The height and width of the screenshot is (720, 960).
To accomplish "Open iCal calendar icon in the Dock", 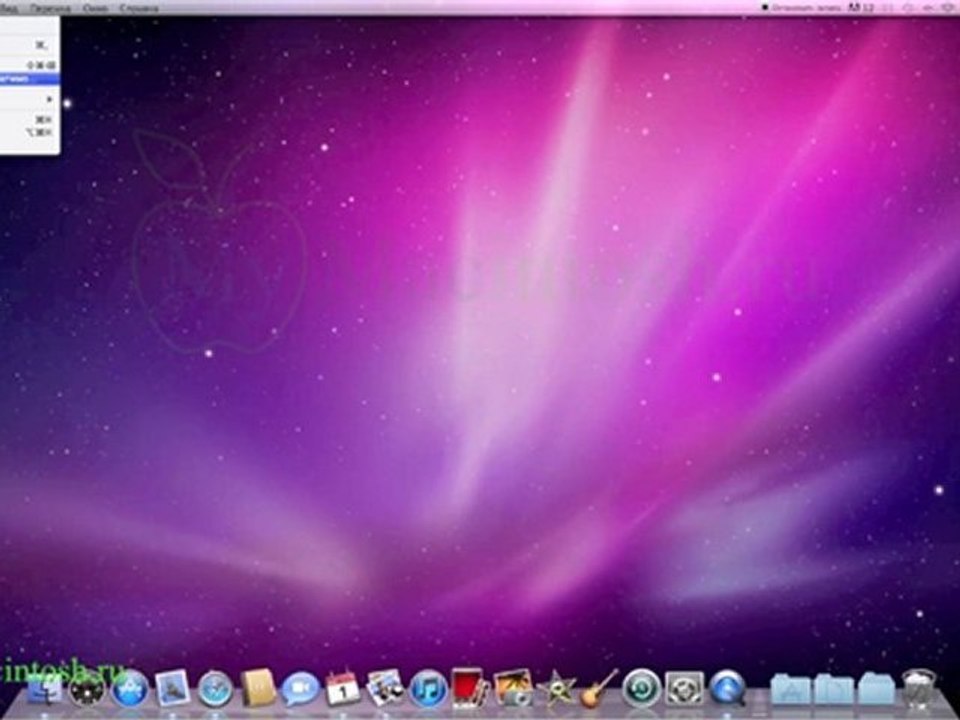I will 342,688.
